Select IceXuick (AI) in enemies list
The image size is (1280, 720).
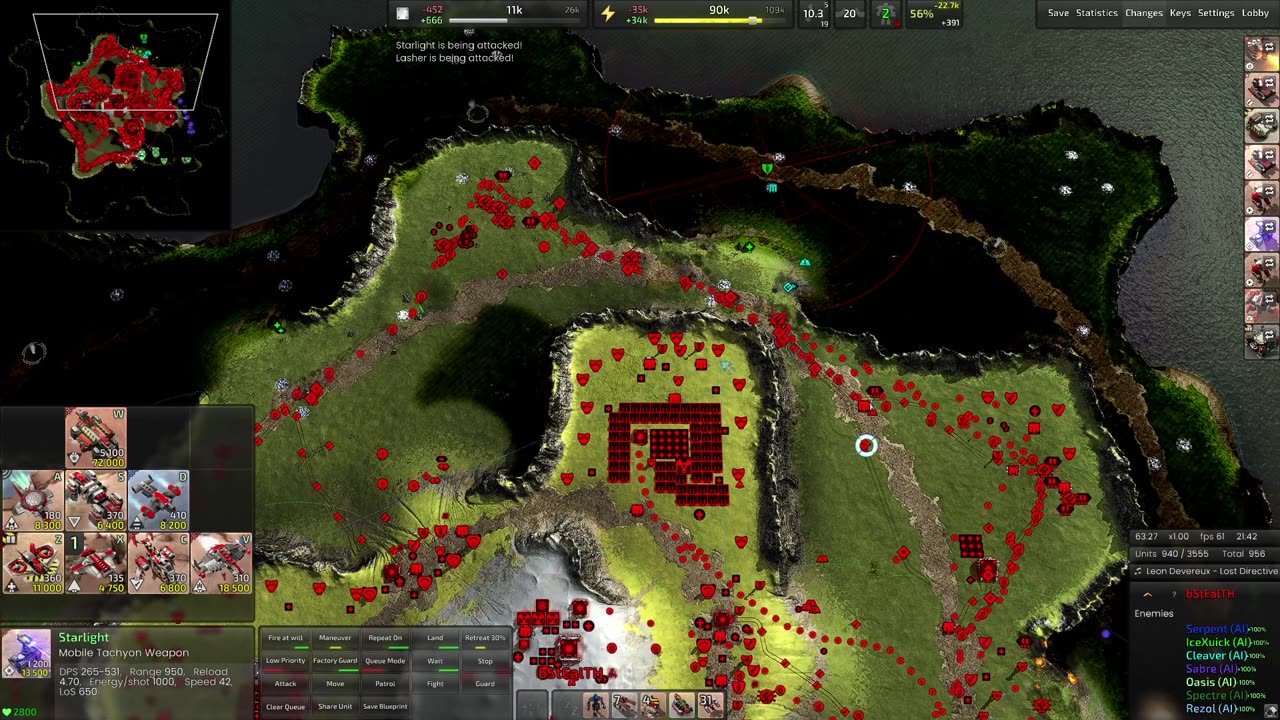1218,642
